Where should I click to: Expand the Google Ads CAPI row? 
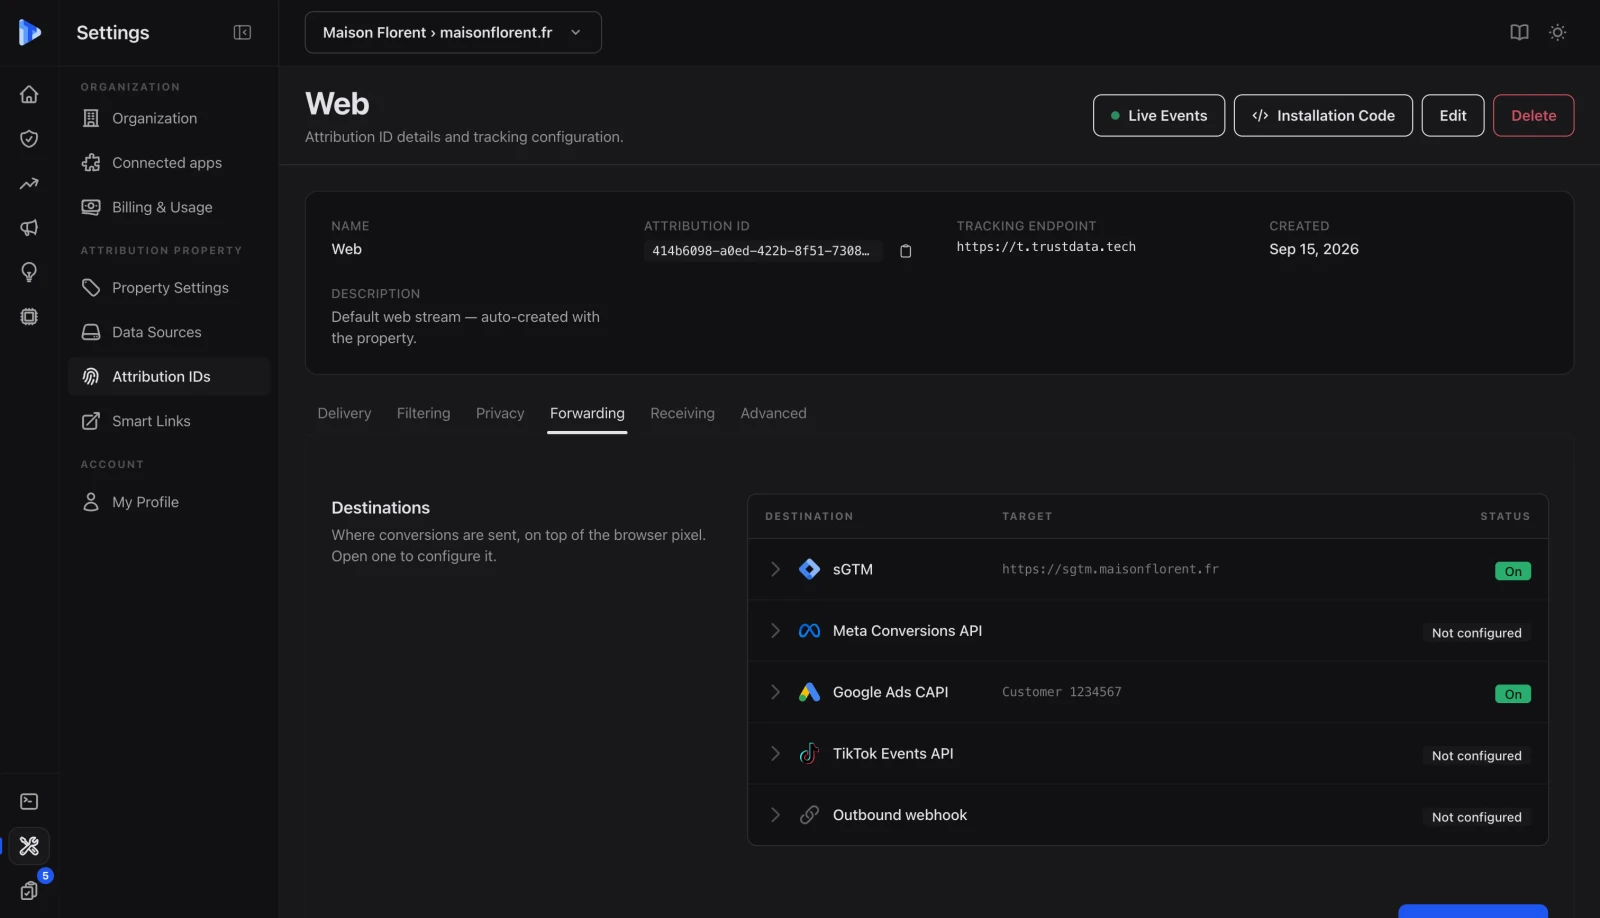click(x=775, y=692)
